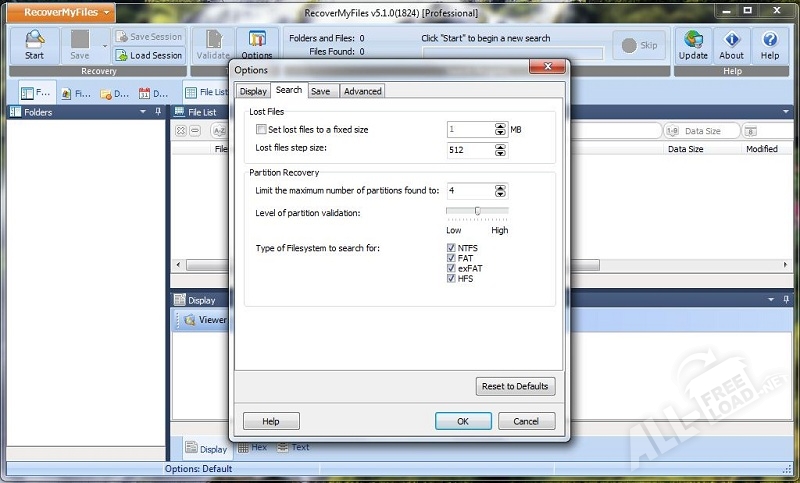Viewport: 800px width, 483px height.
Task: Open the Save tab in Options
Action: [320, 91]
